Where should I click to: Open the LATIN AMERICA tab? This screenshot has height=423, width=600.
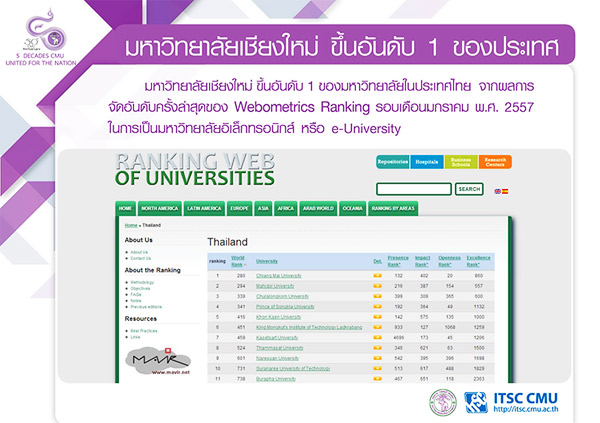point(204,208)
